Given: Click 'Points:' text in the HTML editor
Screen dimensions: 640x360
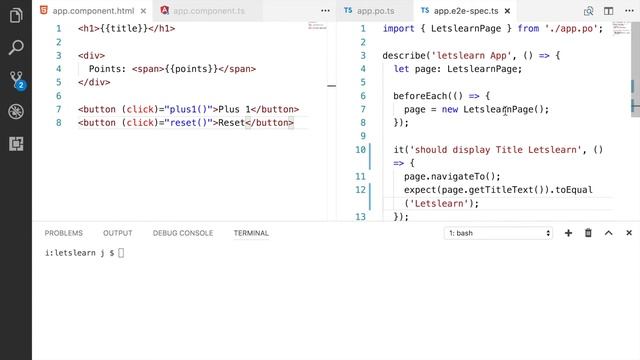Looking at the screenshot, I should [107, 69].
